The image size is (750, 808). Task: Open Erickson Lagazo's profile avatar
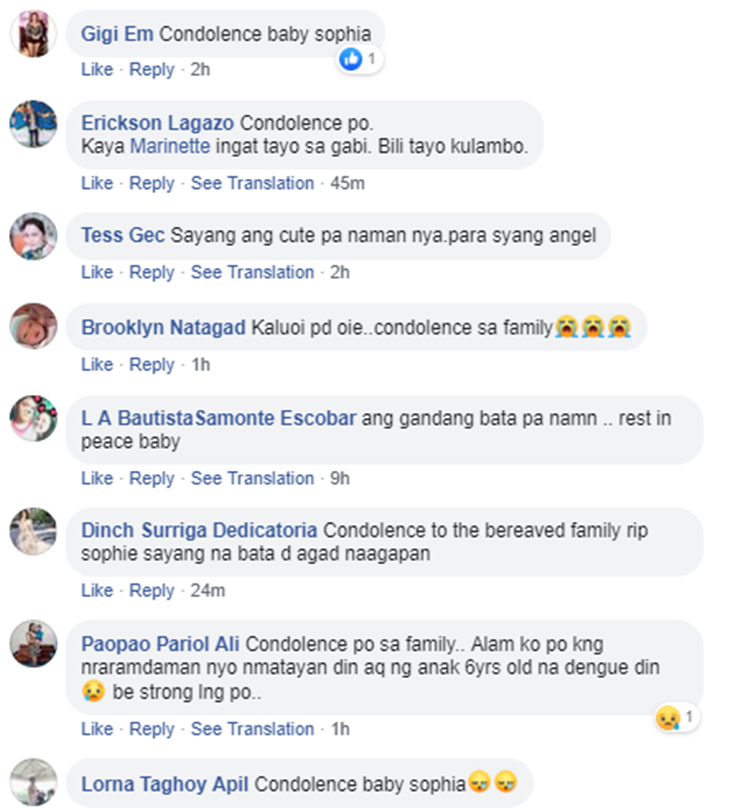pos(34,124)
